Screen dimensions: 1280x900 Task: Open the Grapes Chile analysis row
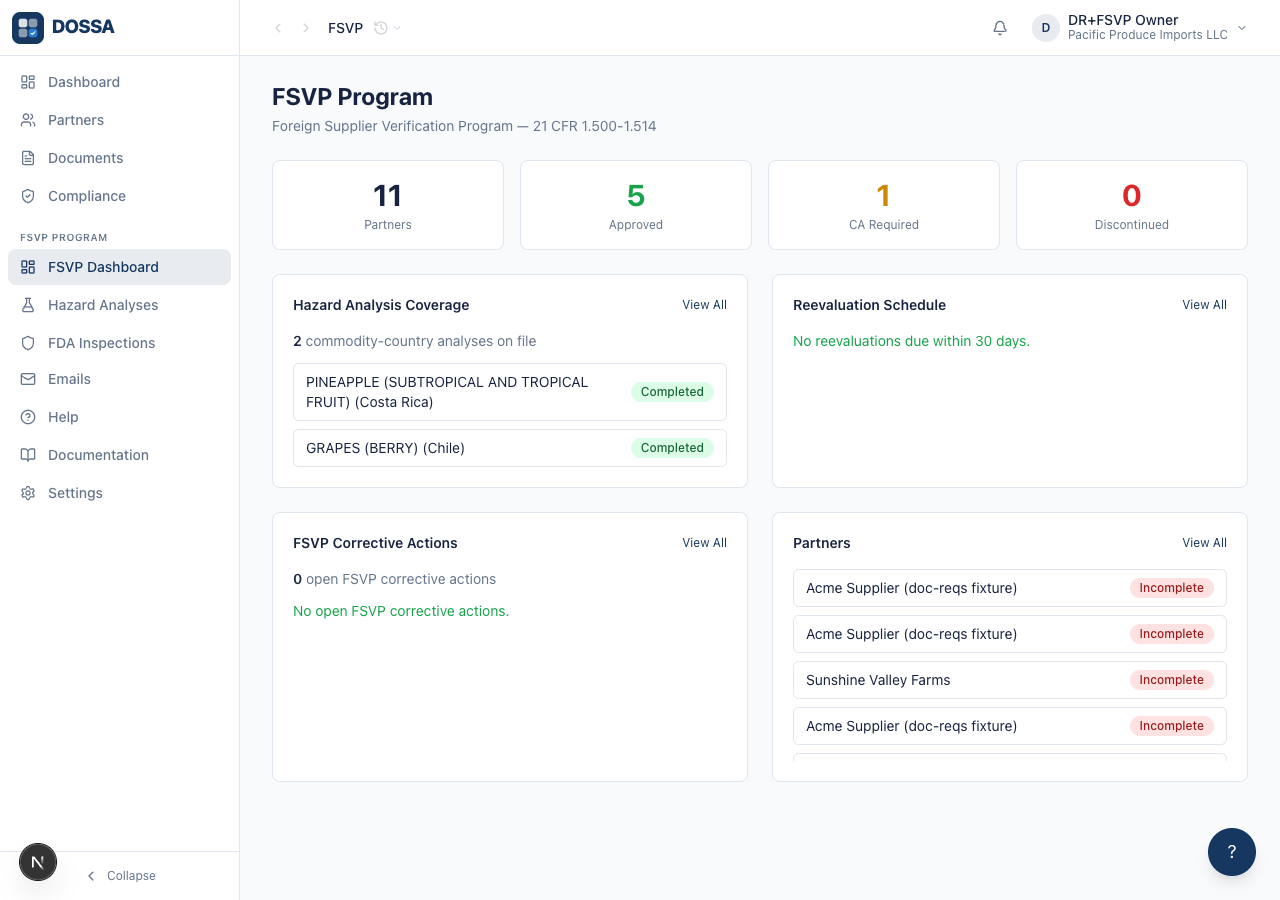[510, 448]
